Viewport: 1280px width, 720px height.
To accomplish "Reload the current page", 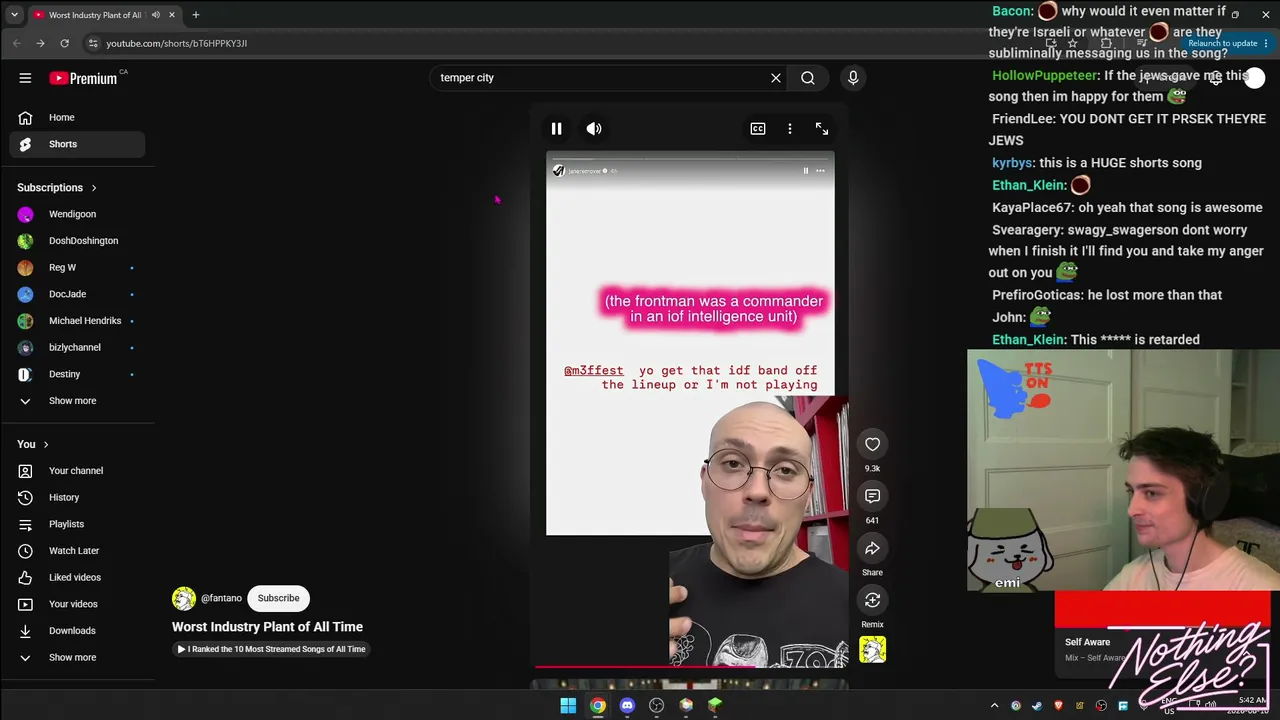I will [x=64, y=43].
